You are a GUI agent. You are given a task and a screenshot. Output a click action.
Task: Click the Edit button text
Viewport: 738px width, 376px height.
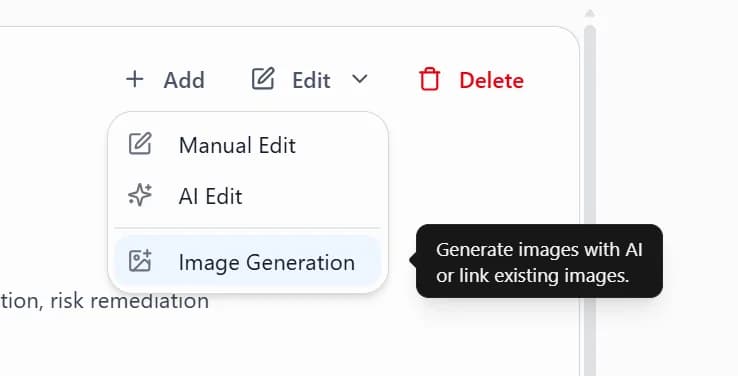[x=311, y=80]
